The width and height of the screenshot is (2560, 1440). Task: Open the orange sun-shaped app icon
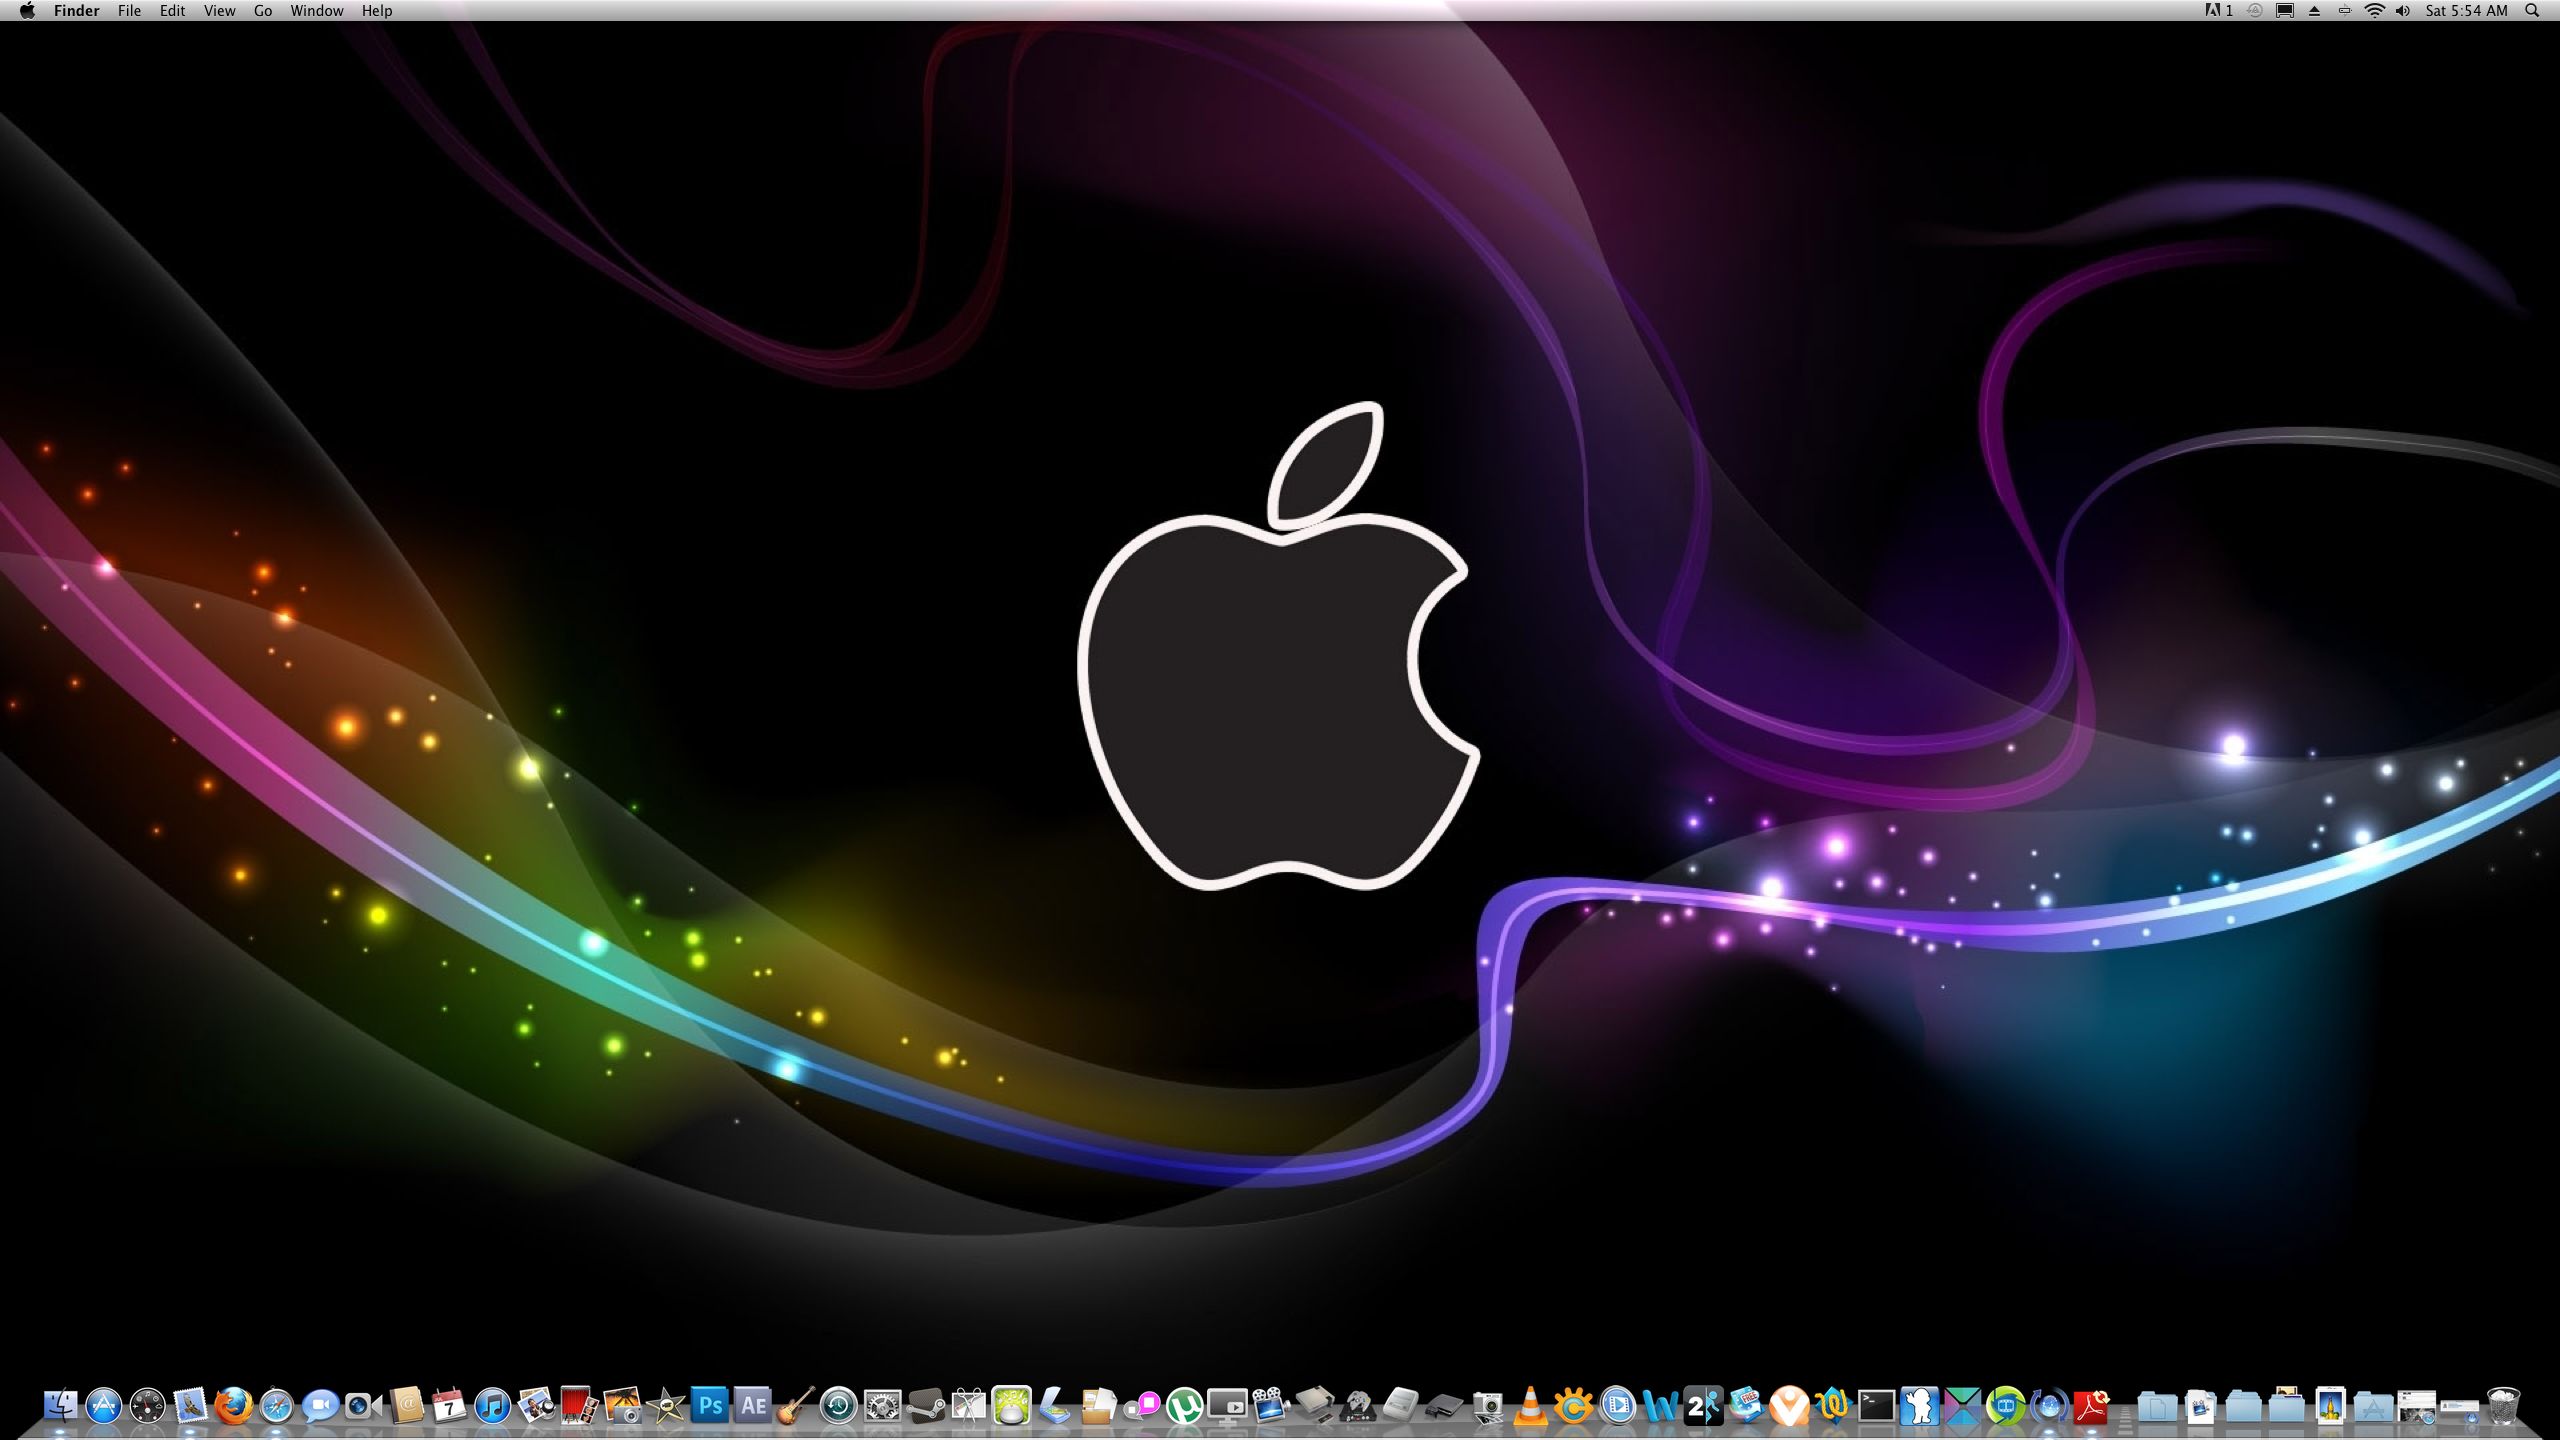point(1573,1406)
